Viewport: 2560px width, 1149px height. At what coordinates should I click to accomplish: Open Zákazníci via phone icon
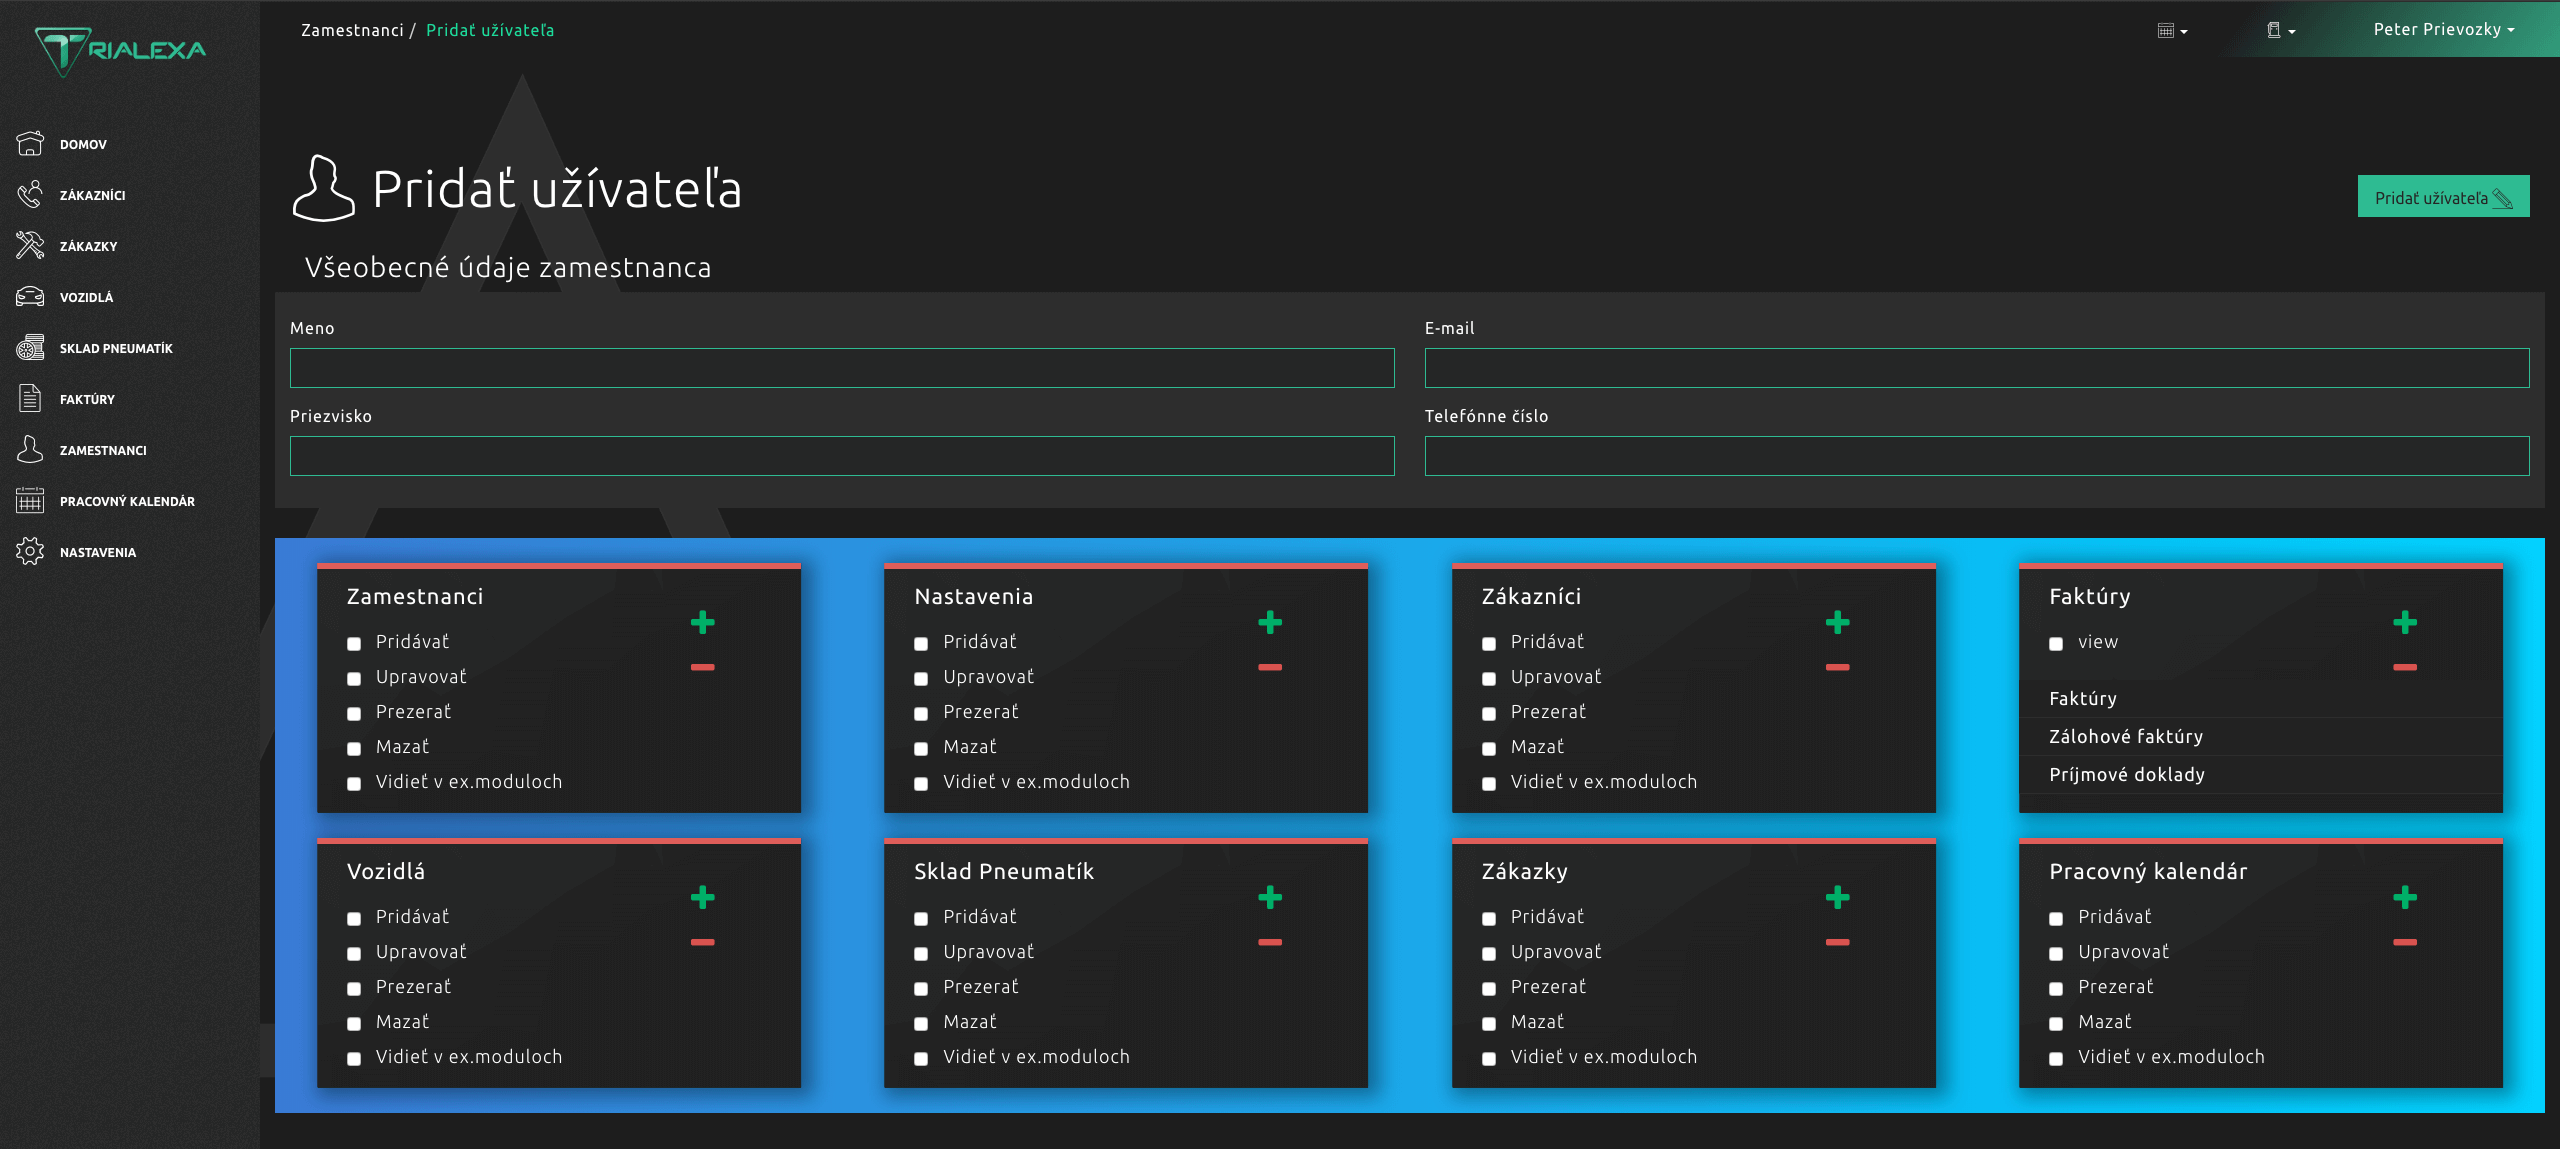pos(30,194)
